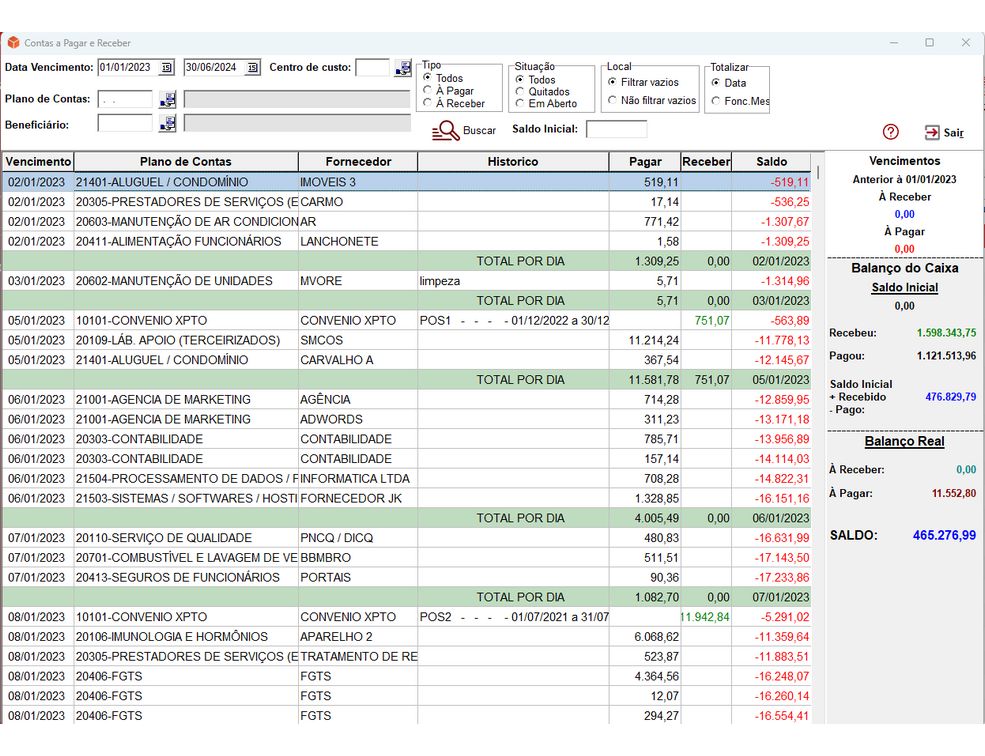Click the app icon in title bar
This screenshot has width=985, height=756.
coord(13,43)
